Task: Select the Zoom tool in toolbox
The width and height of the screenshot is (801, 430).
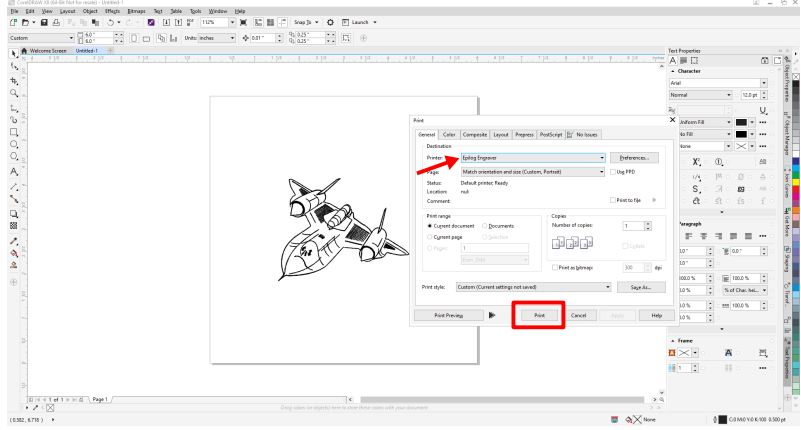Action: pos(14,93)
